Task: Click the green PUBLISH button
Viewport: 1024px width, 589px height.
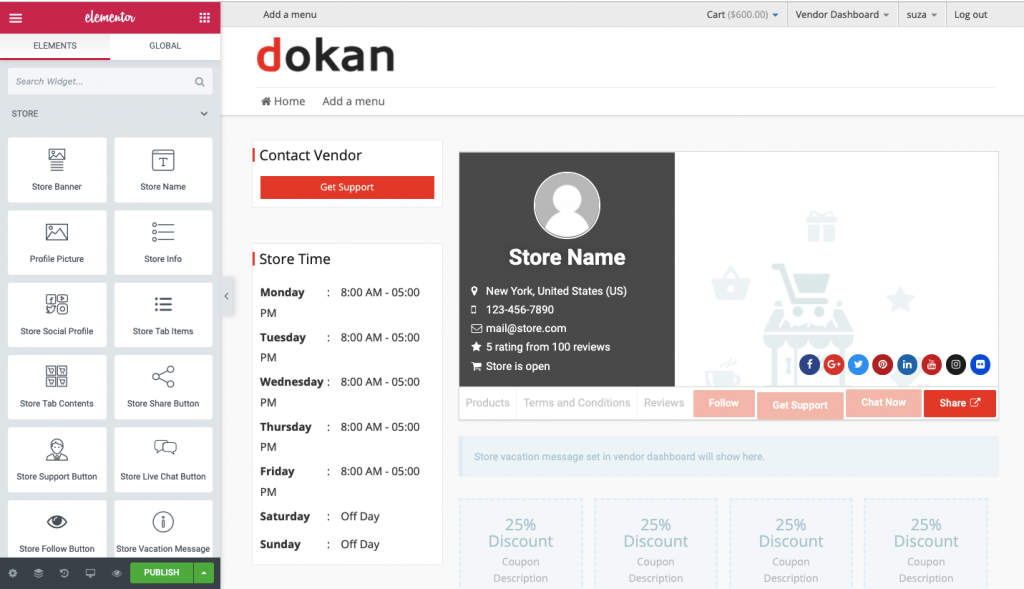Action: point(161,573)
